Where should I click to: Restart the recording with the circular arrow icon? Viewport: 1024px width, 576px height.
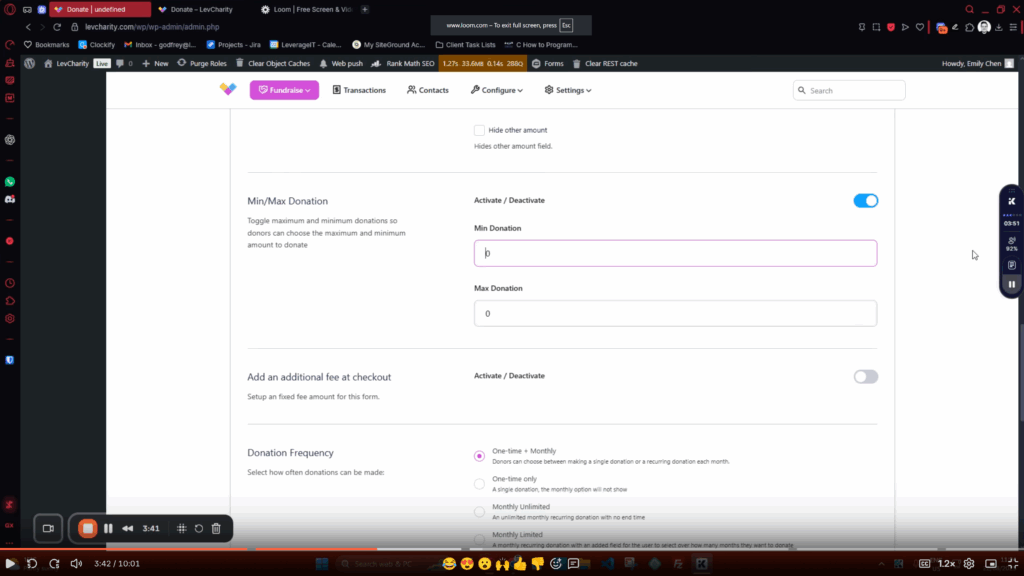pyautogui.click(x=199, y=528)
